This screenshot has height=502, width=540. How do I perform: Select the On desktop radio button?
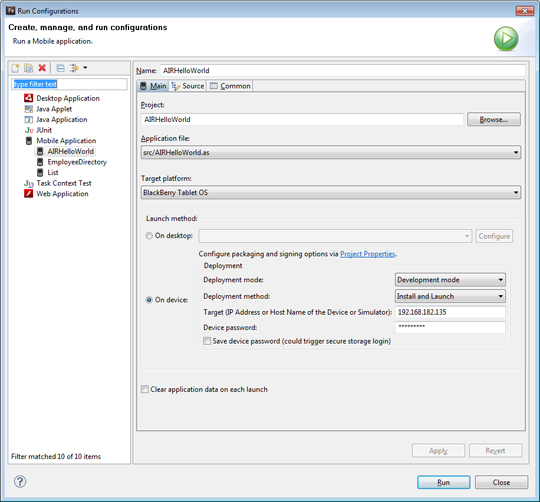(149, 236)
